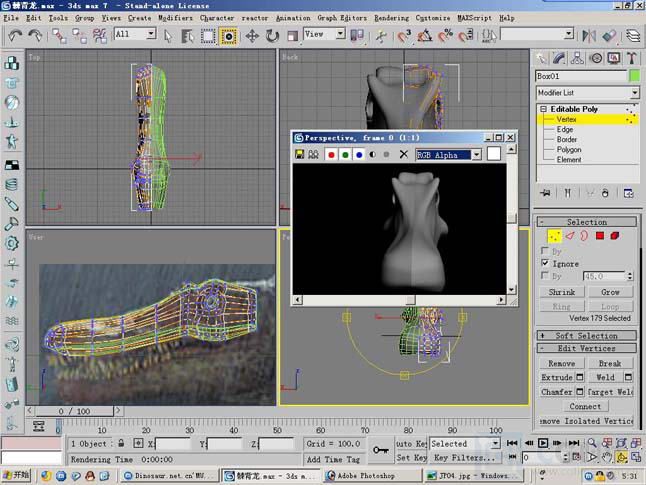Click the 0 / 100 time slider
The width and height of the screenshot is (646, 485).
pyautogui.click(x=74, y=411)
